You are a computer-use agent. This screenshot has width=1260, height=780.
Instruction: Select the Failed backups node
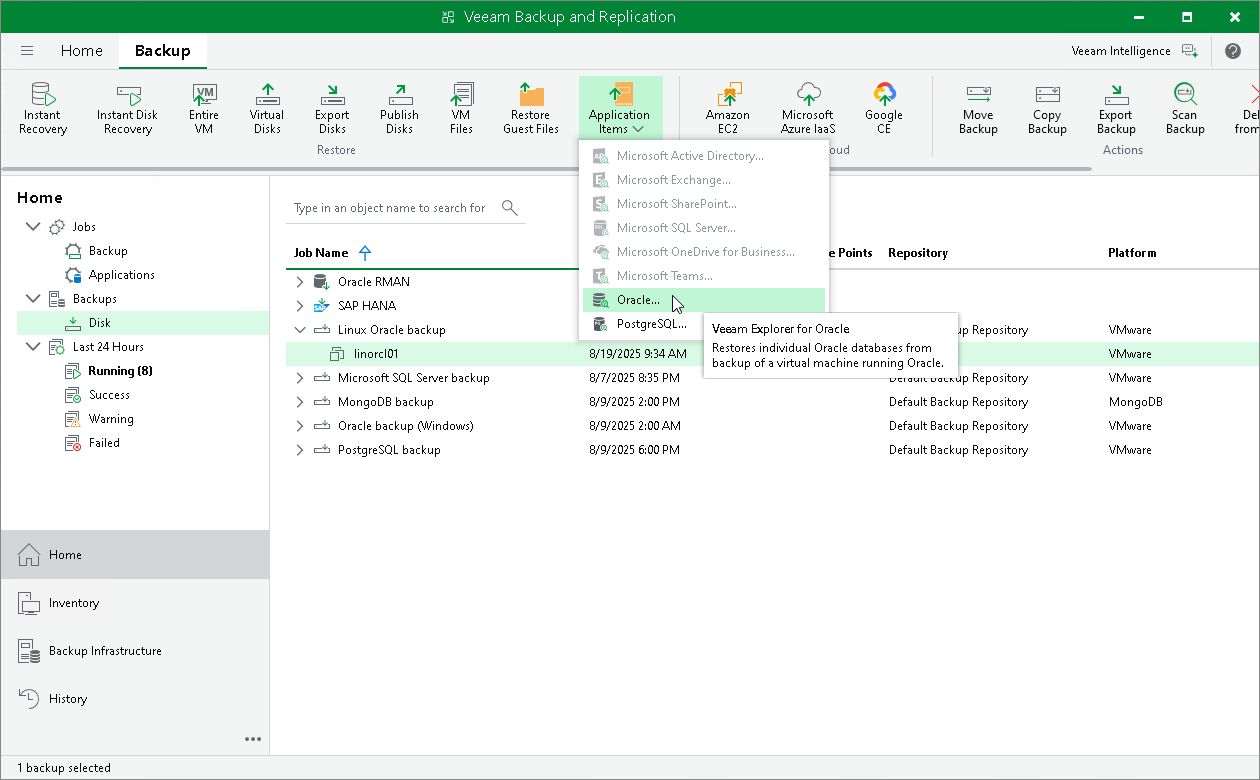click(x=103, y=442)
